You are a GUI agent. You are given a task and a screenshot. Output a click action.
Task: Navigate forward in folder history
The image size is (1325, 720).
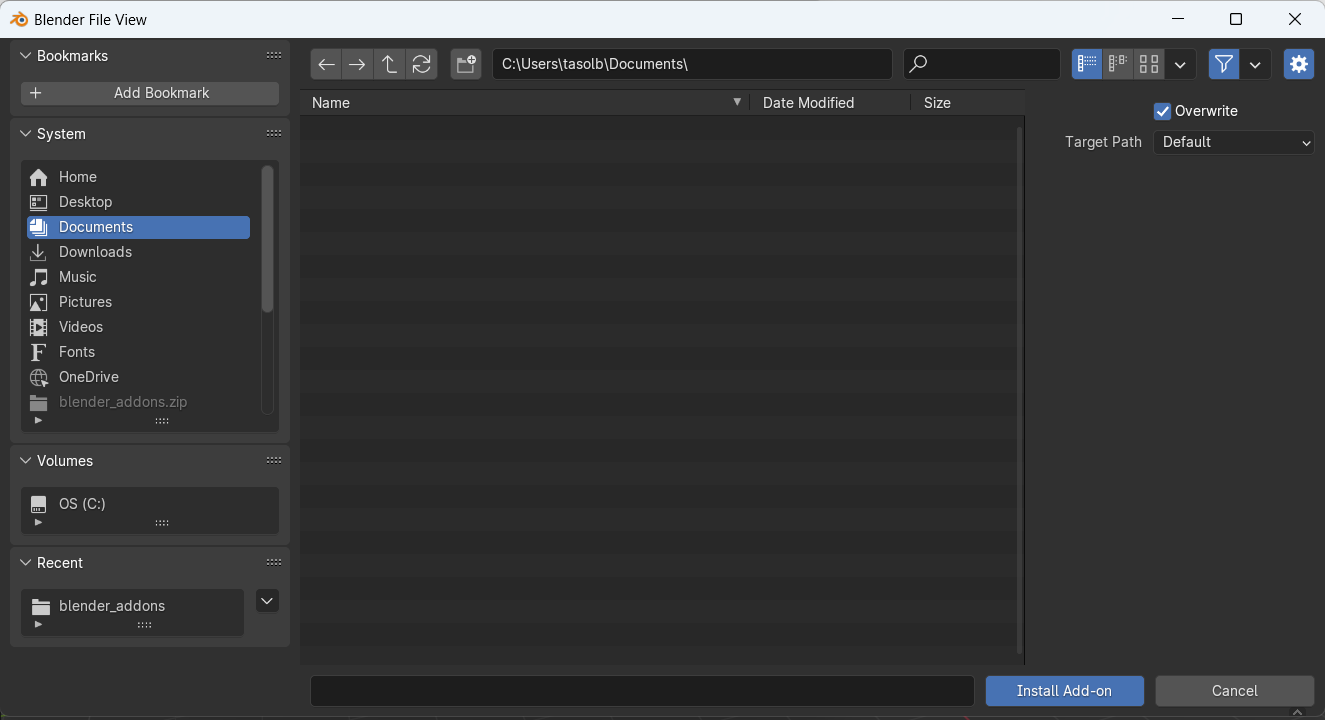point(357,63)
